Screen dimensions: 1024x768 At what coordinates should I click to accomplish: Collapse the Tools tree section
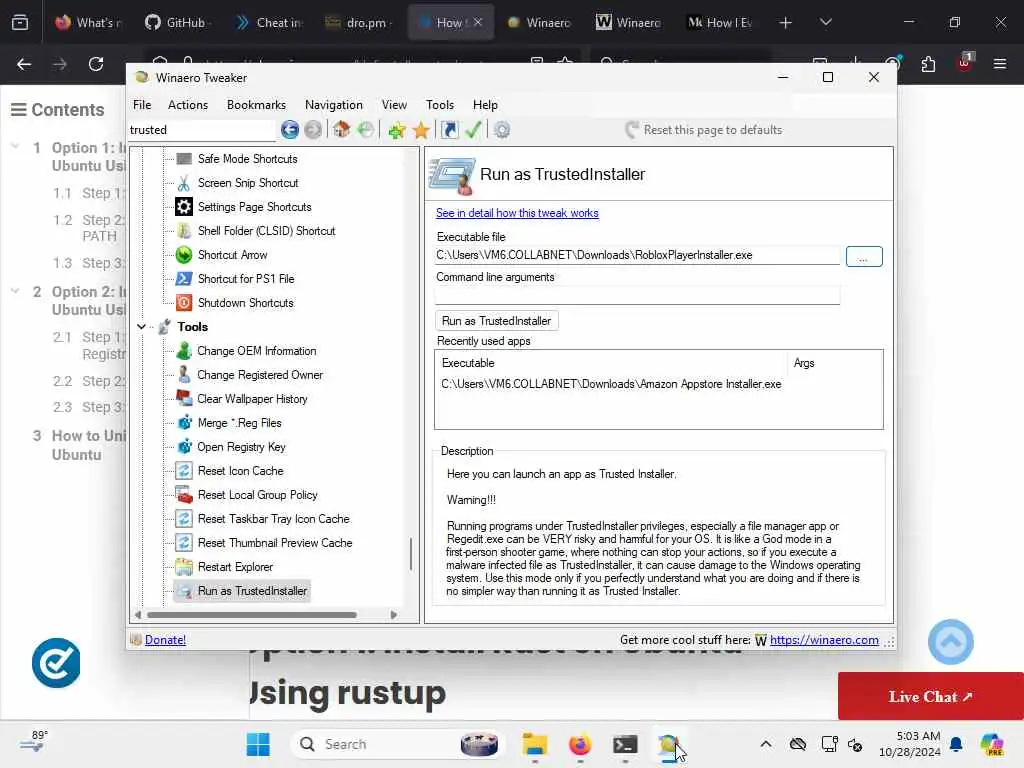click(x=141, y=327)
